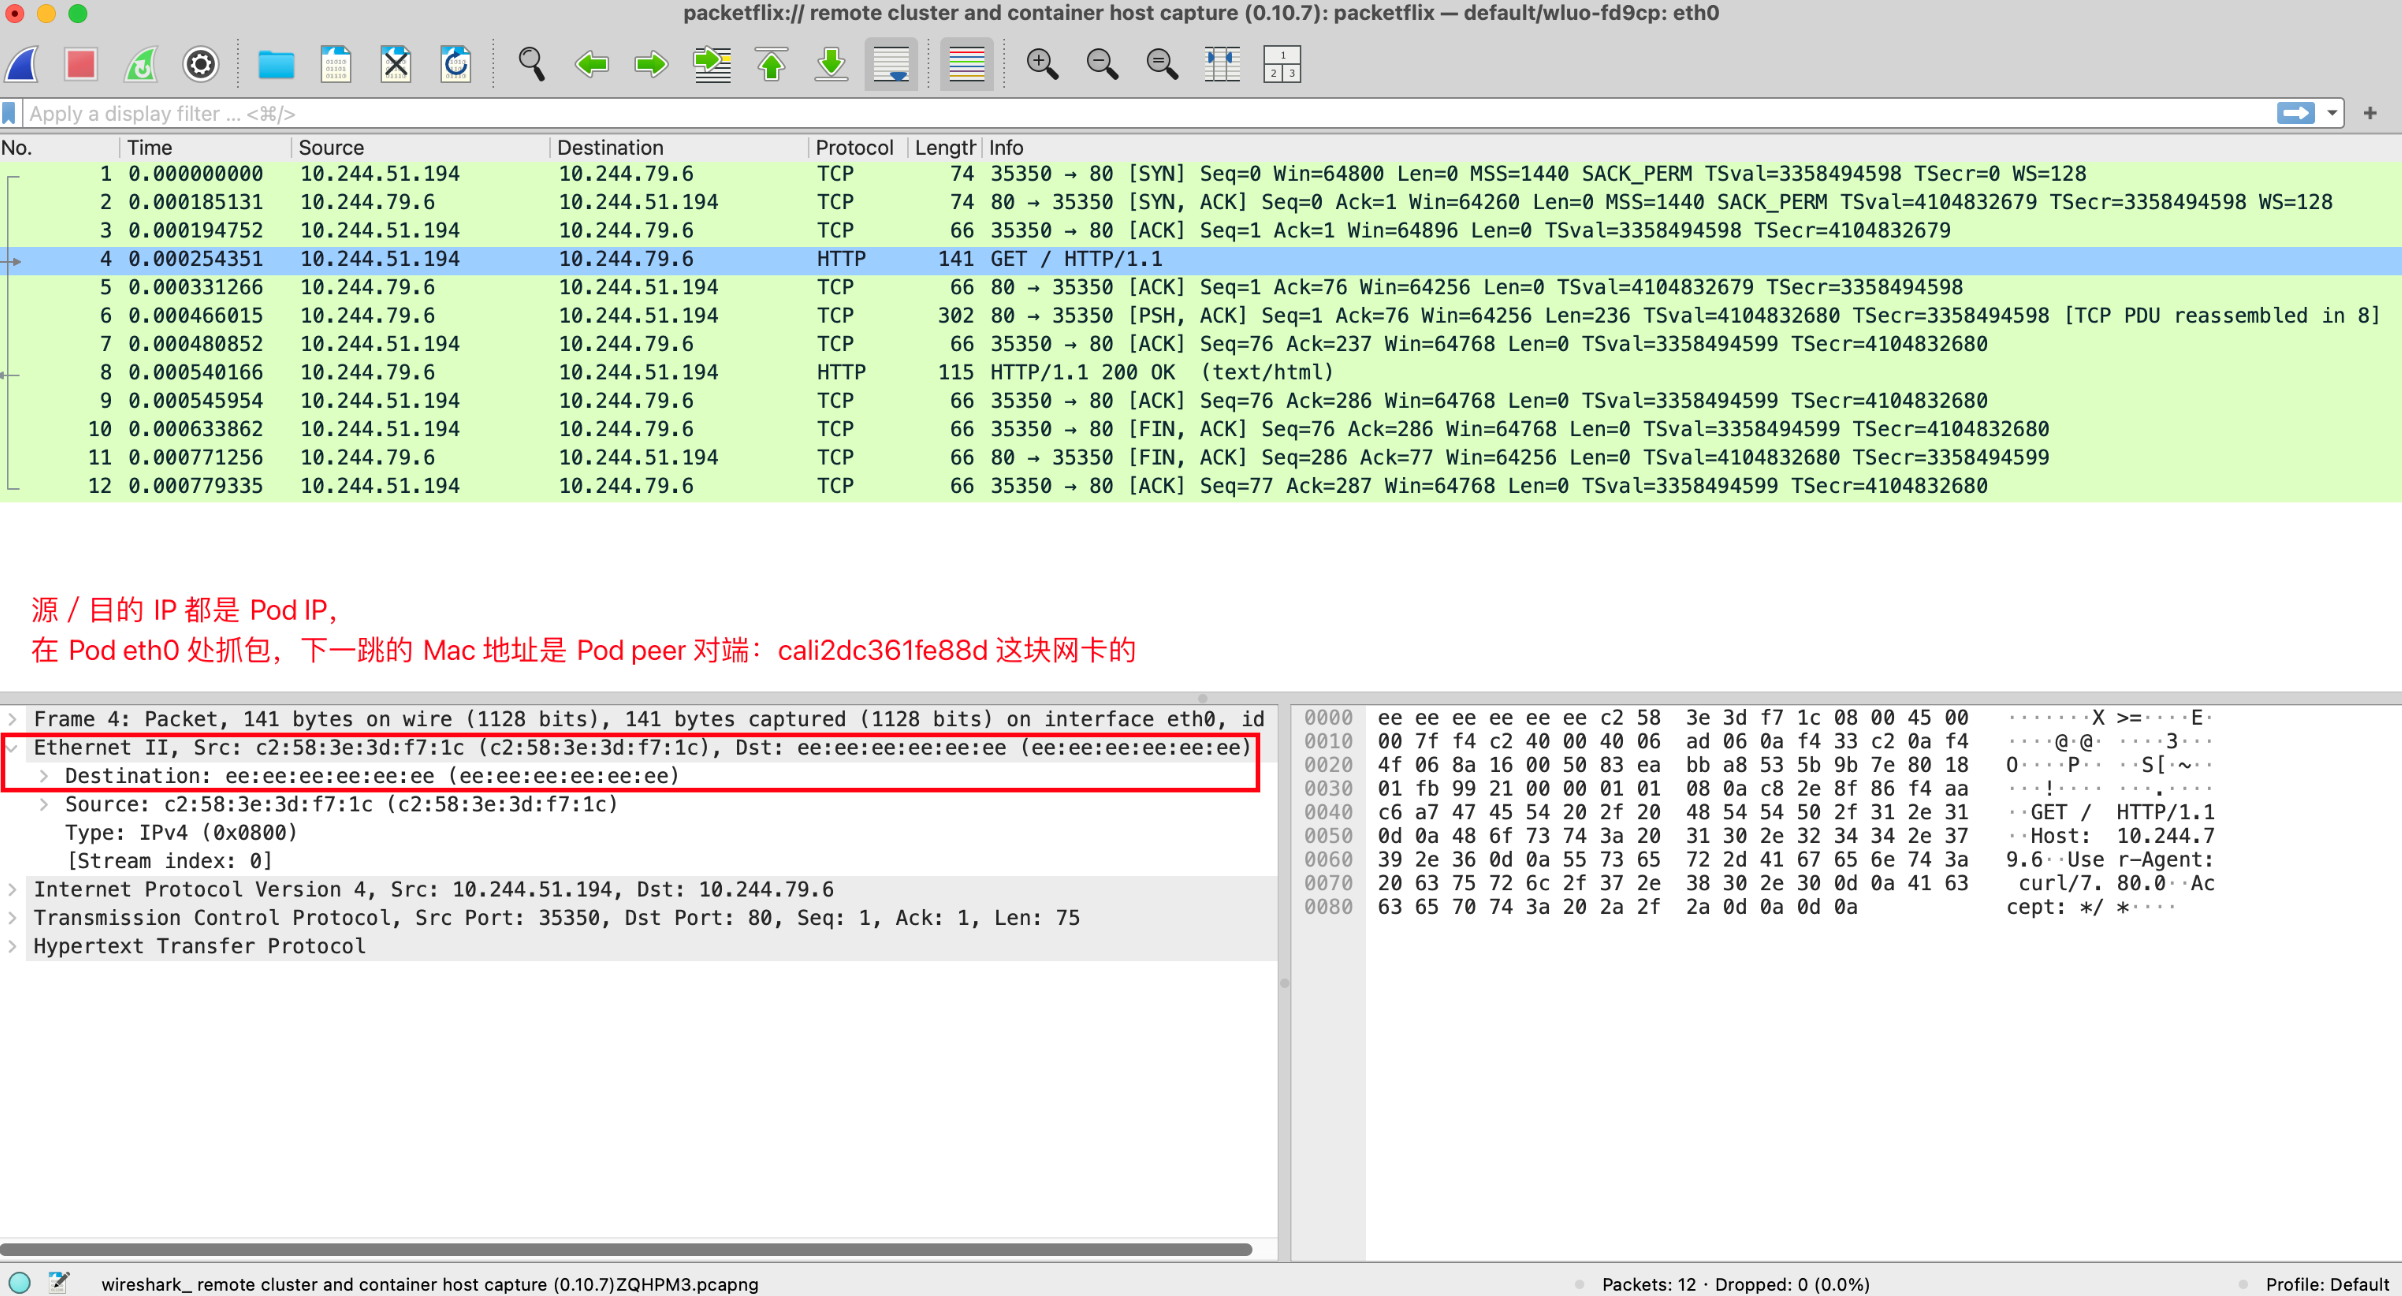Viewport: 2402px width, 1296px height.
Task: Click the plus add filter button
Action: 2369,113
